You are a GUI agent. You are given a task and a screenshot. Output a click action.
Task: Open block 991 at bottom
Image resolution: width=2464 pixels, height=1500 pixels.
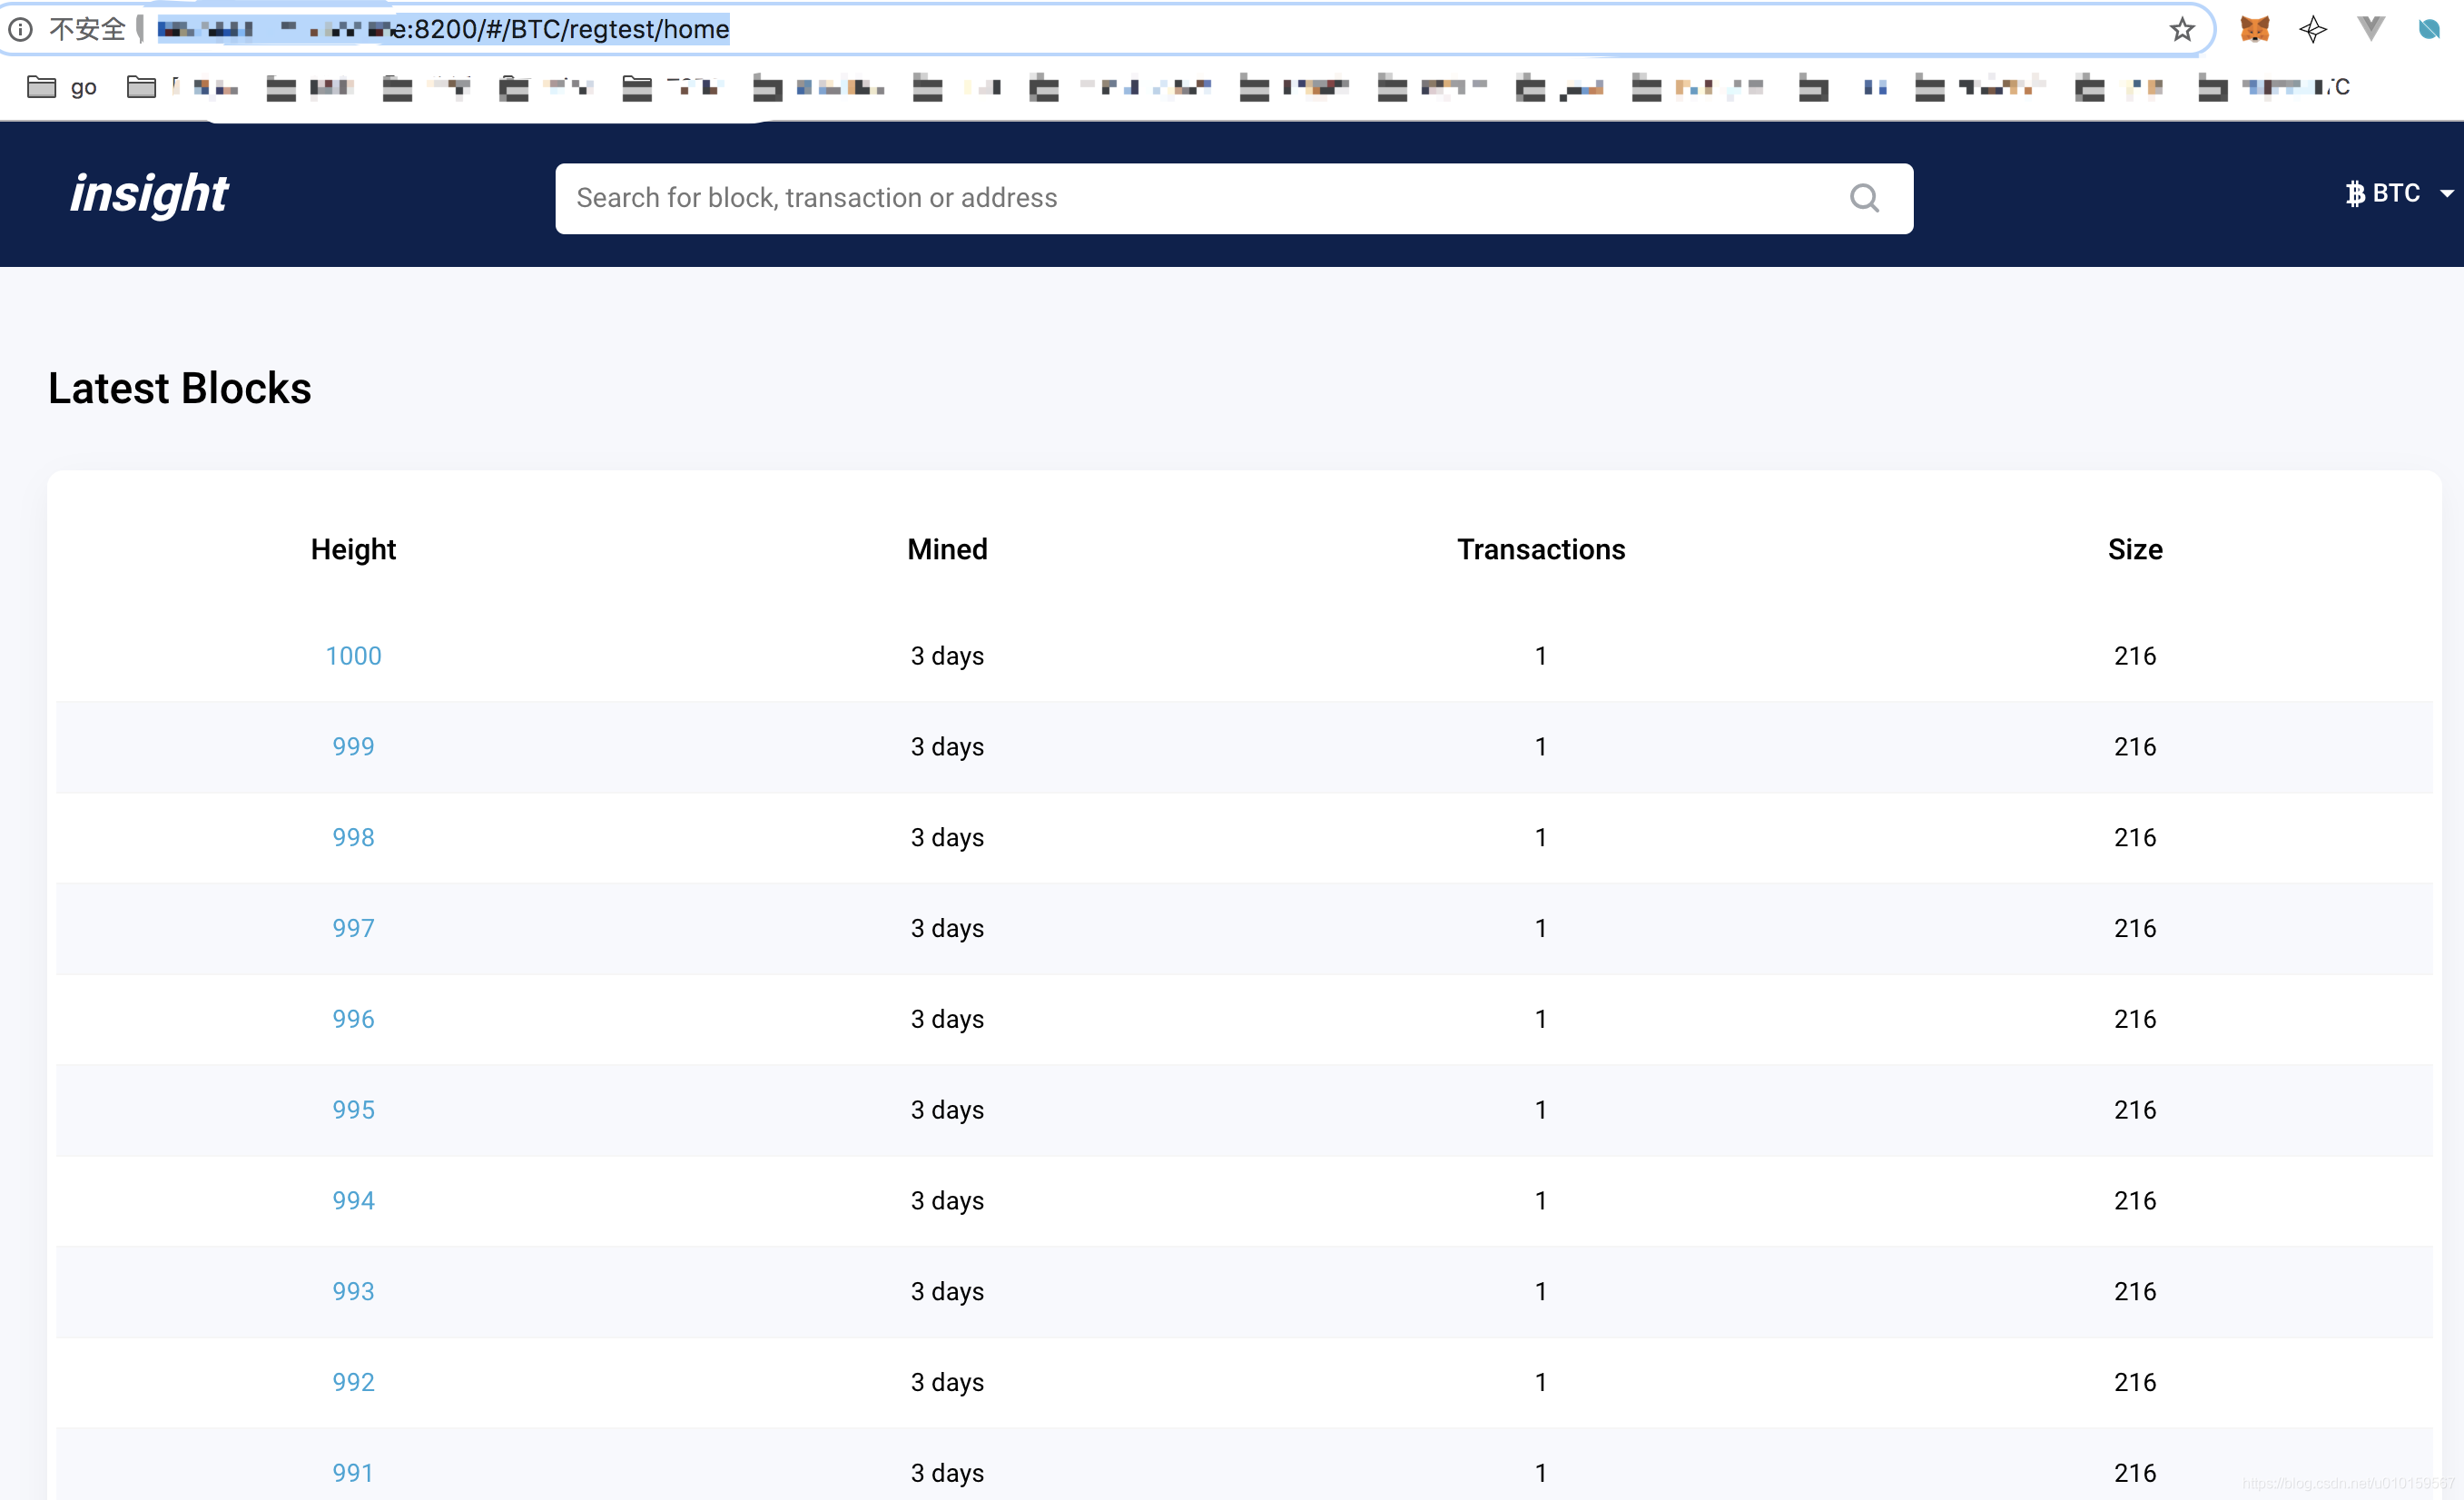353,1472
